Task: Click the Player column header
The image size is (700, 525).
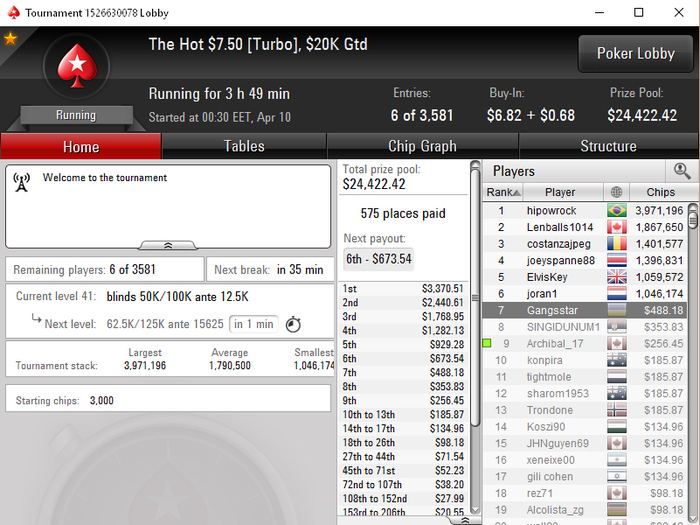Action: click(560, 192)
